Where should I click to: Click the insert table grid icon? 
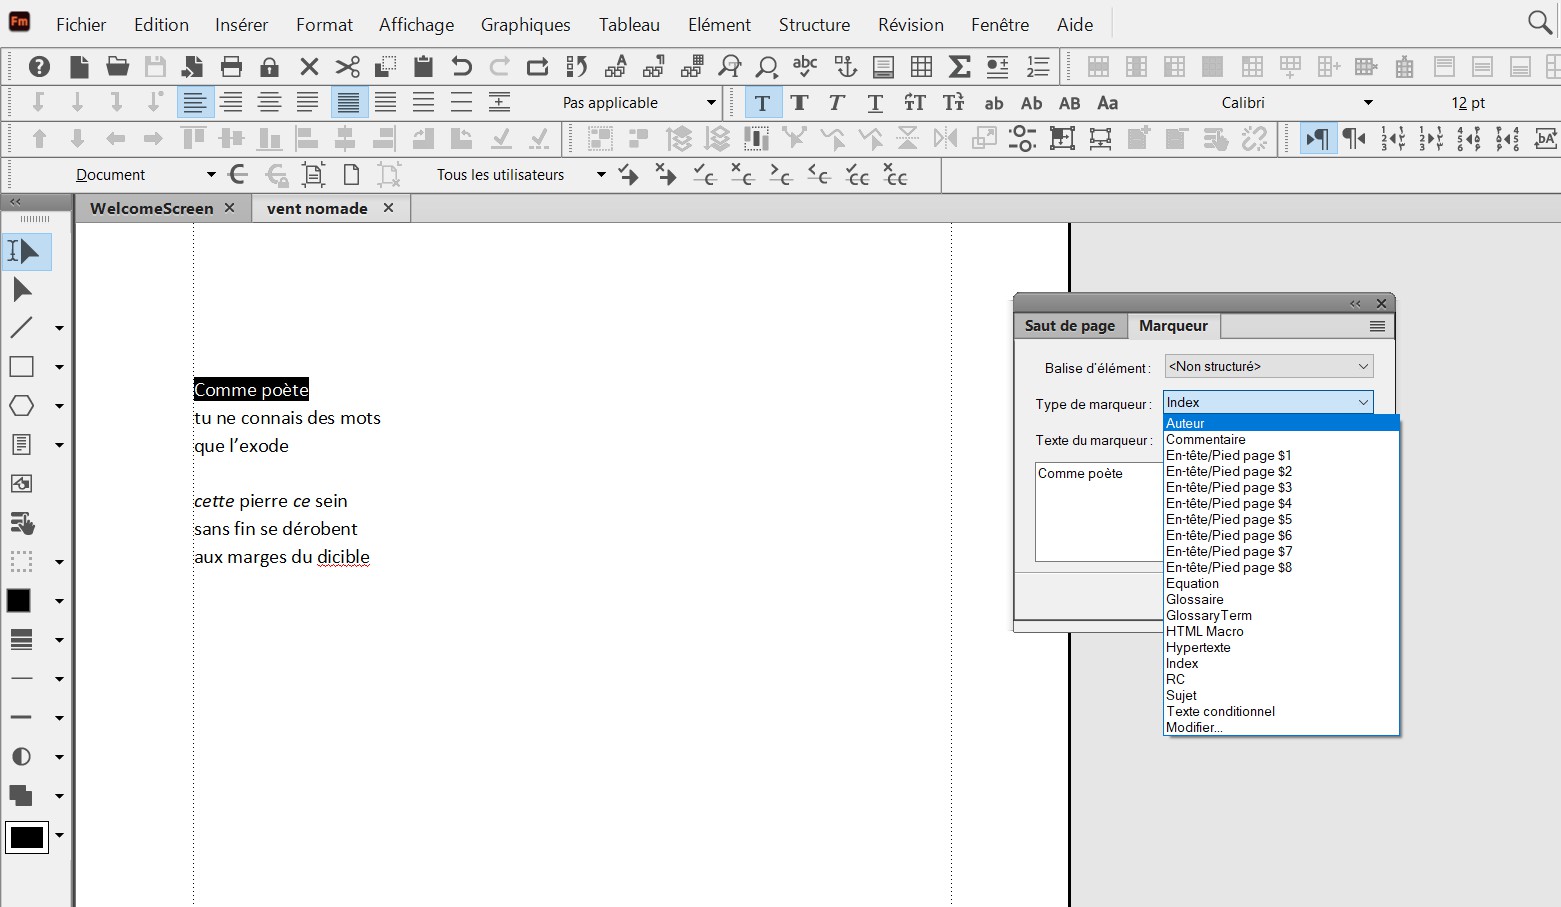[x=921, y=67]
